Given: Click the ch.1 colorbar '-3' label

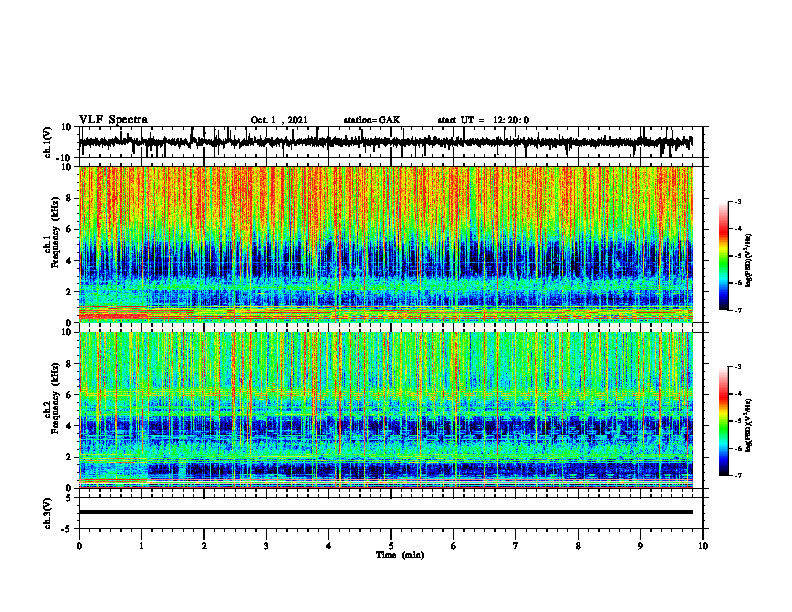Looking at the screenshot, I should pos(737,201).
